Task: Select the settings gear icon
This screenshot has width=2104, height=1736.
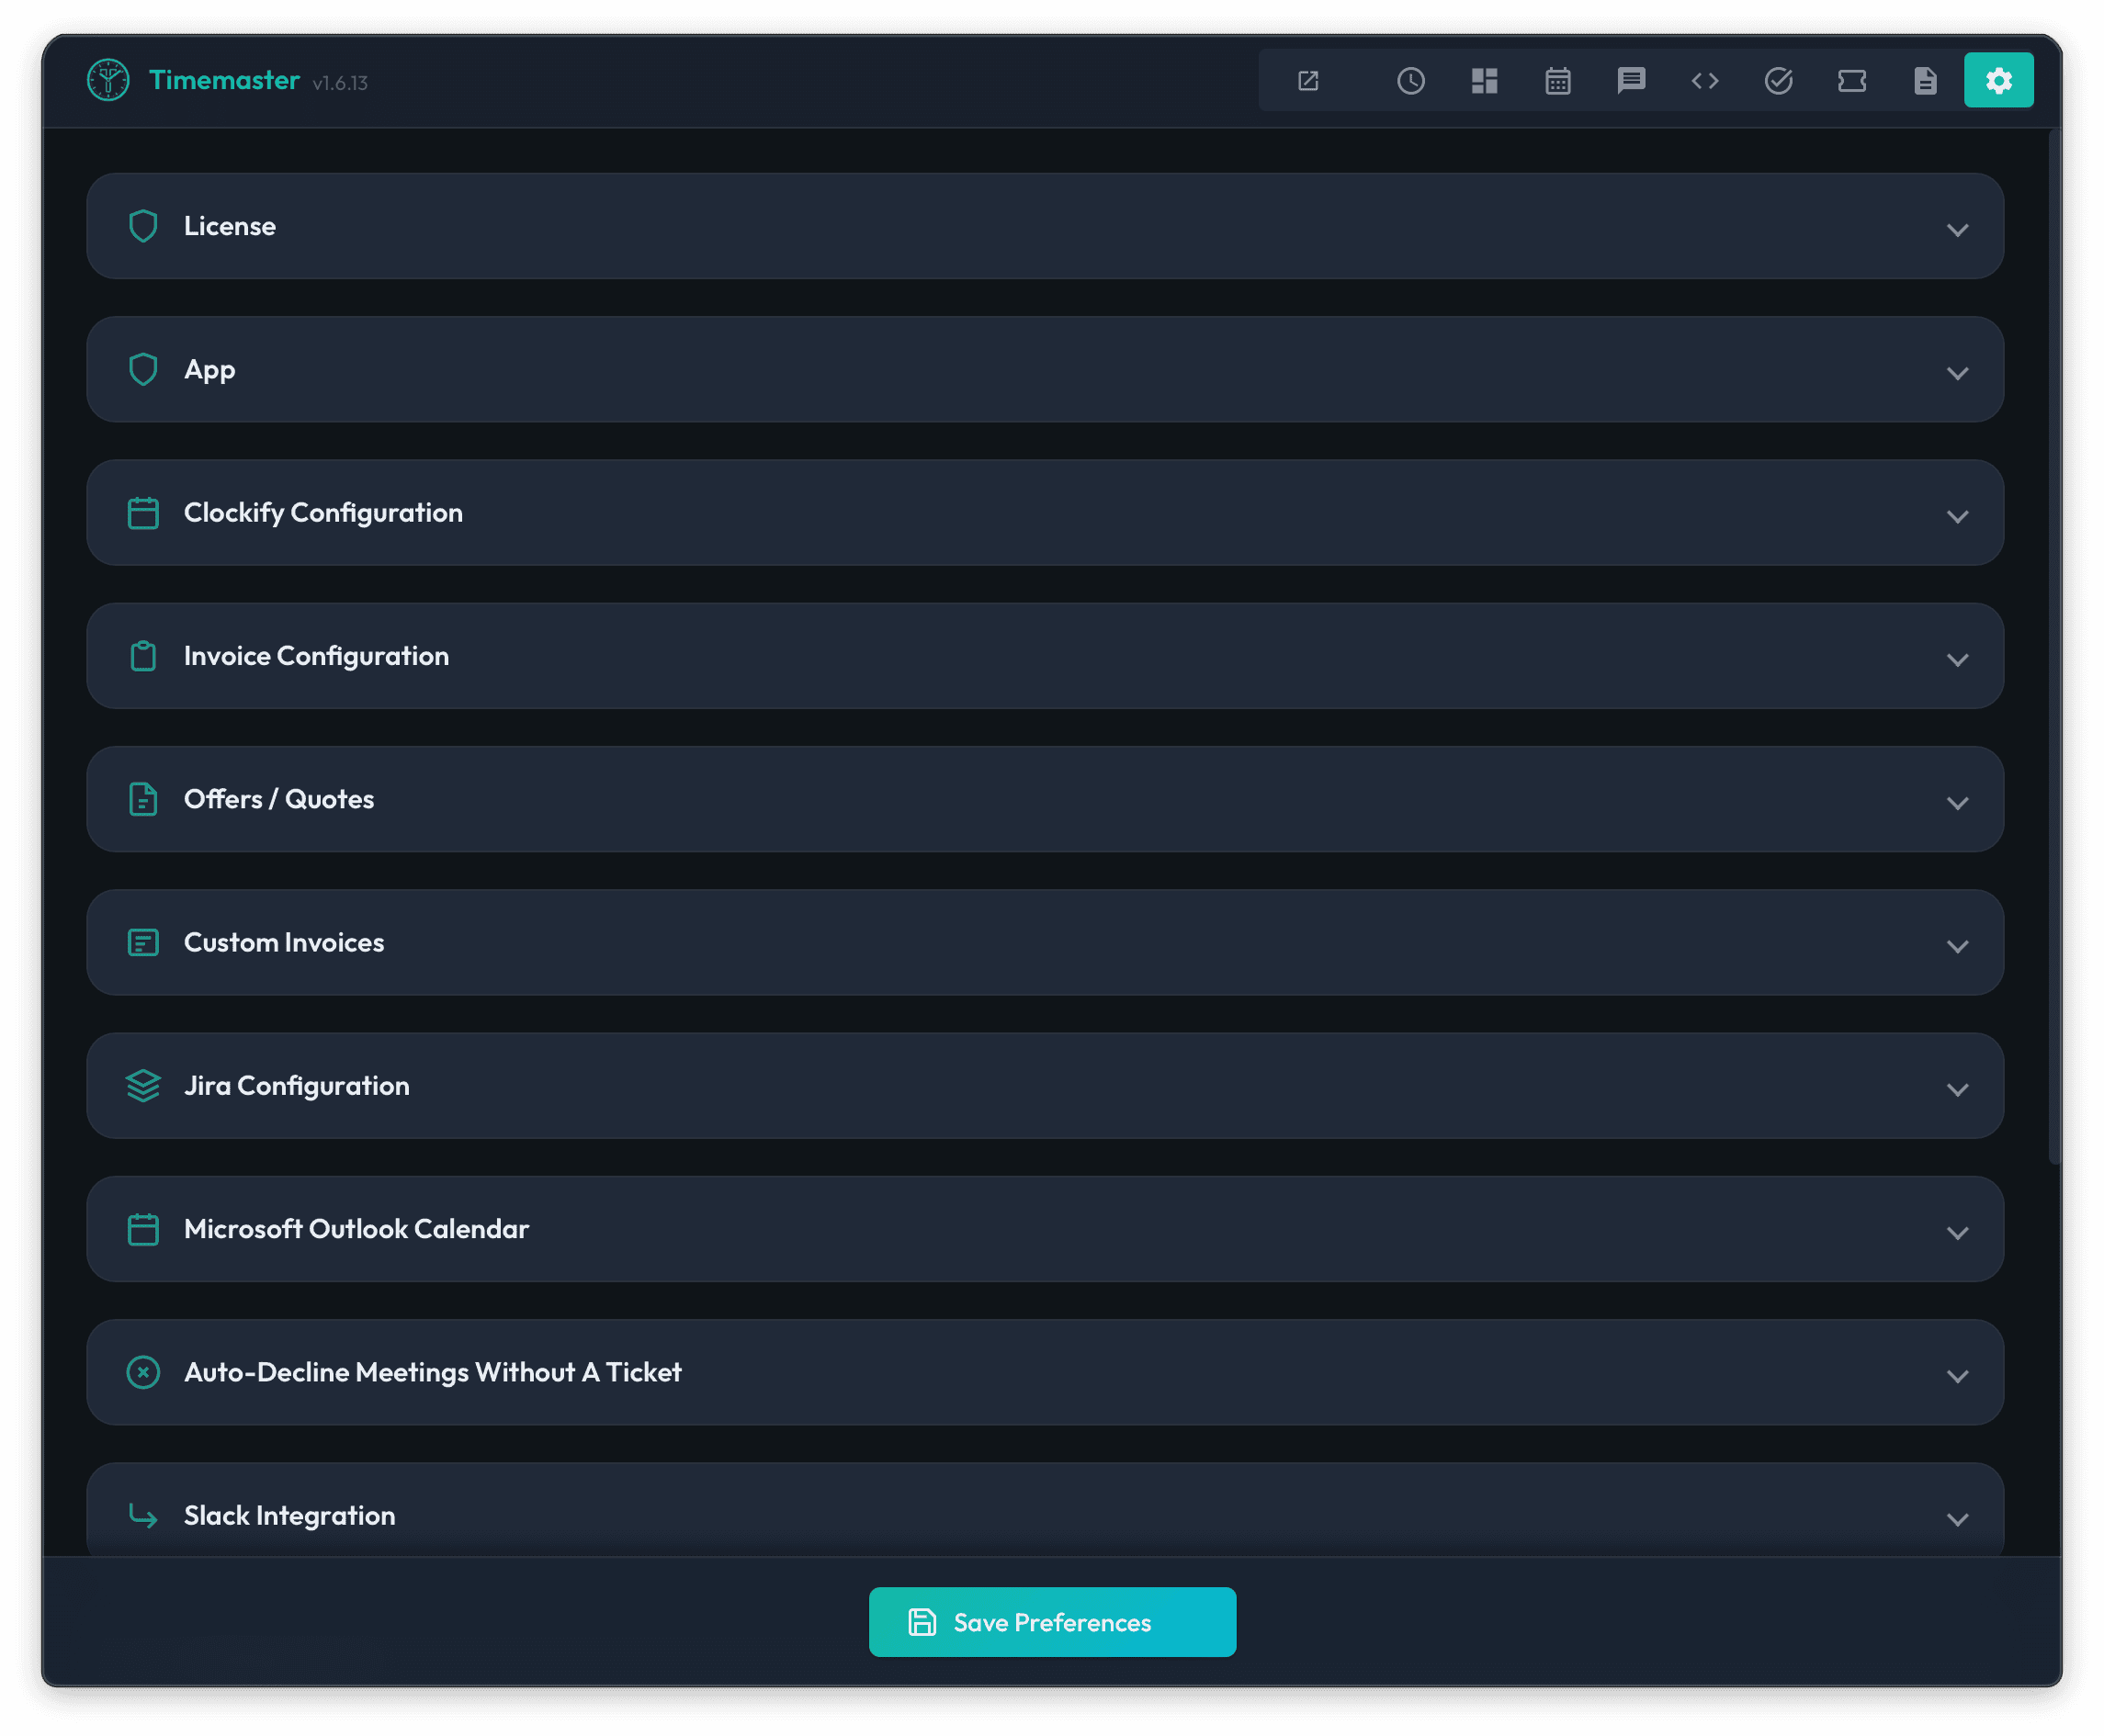Action: pyautogui.click(x=1998, y=80)
